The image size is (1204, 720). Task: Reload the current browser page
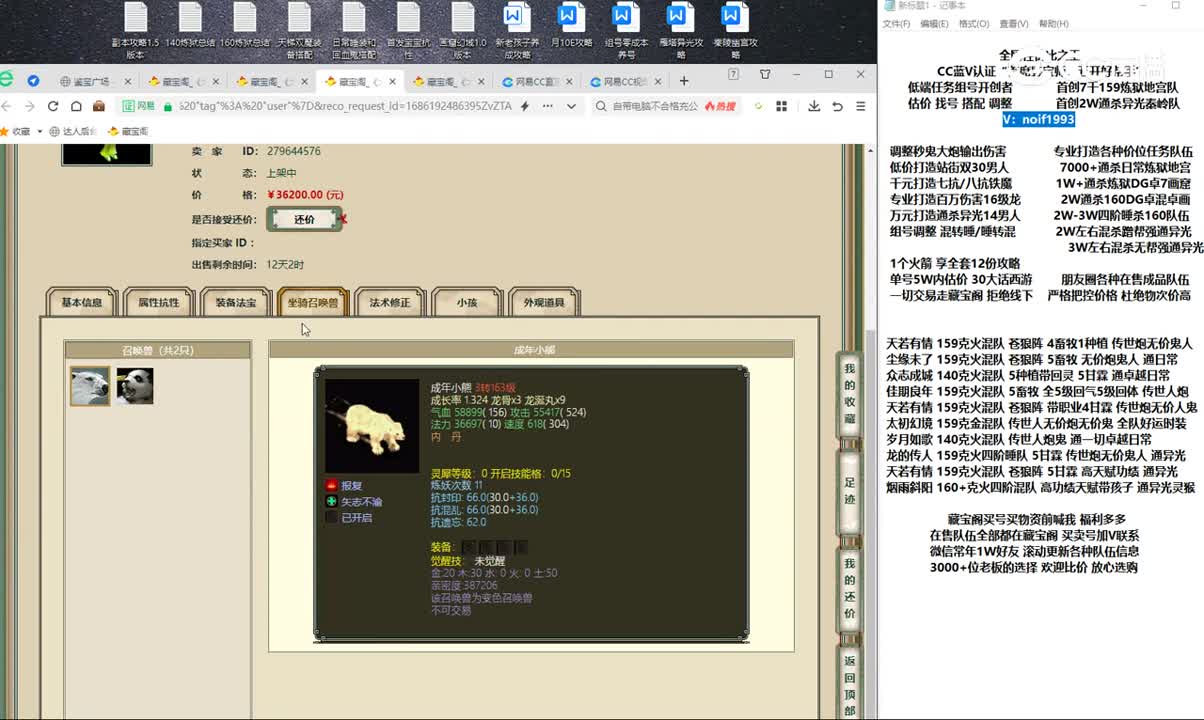[x=53, y=106]
